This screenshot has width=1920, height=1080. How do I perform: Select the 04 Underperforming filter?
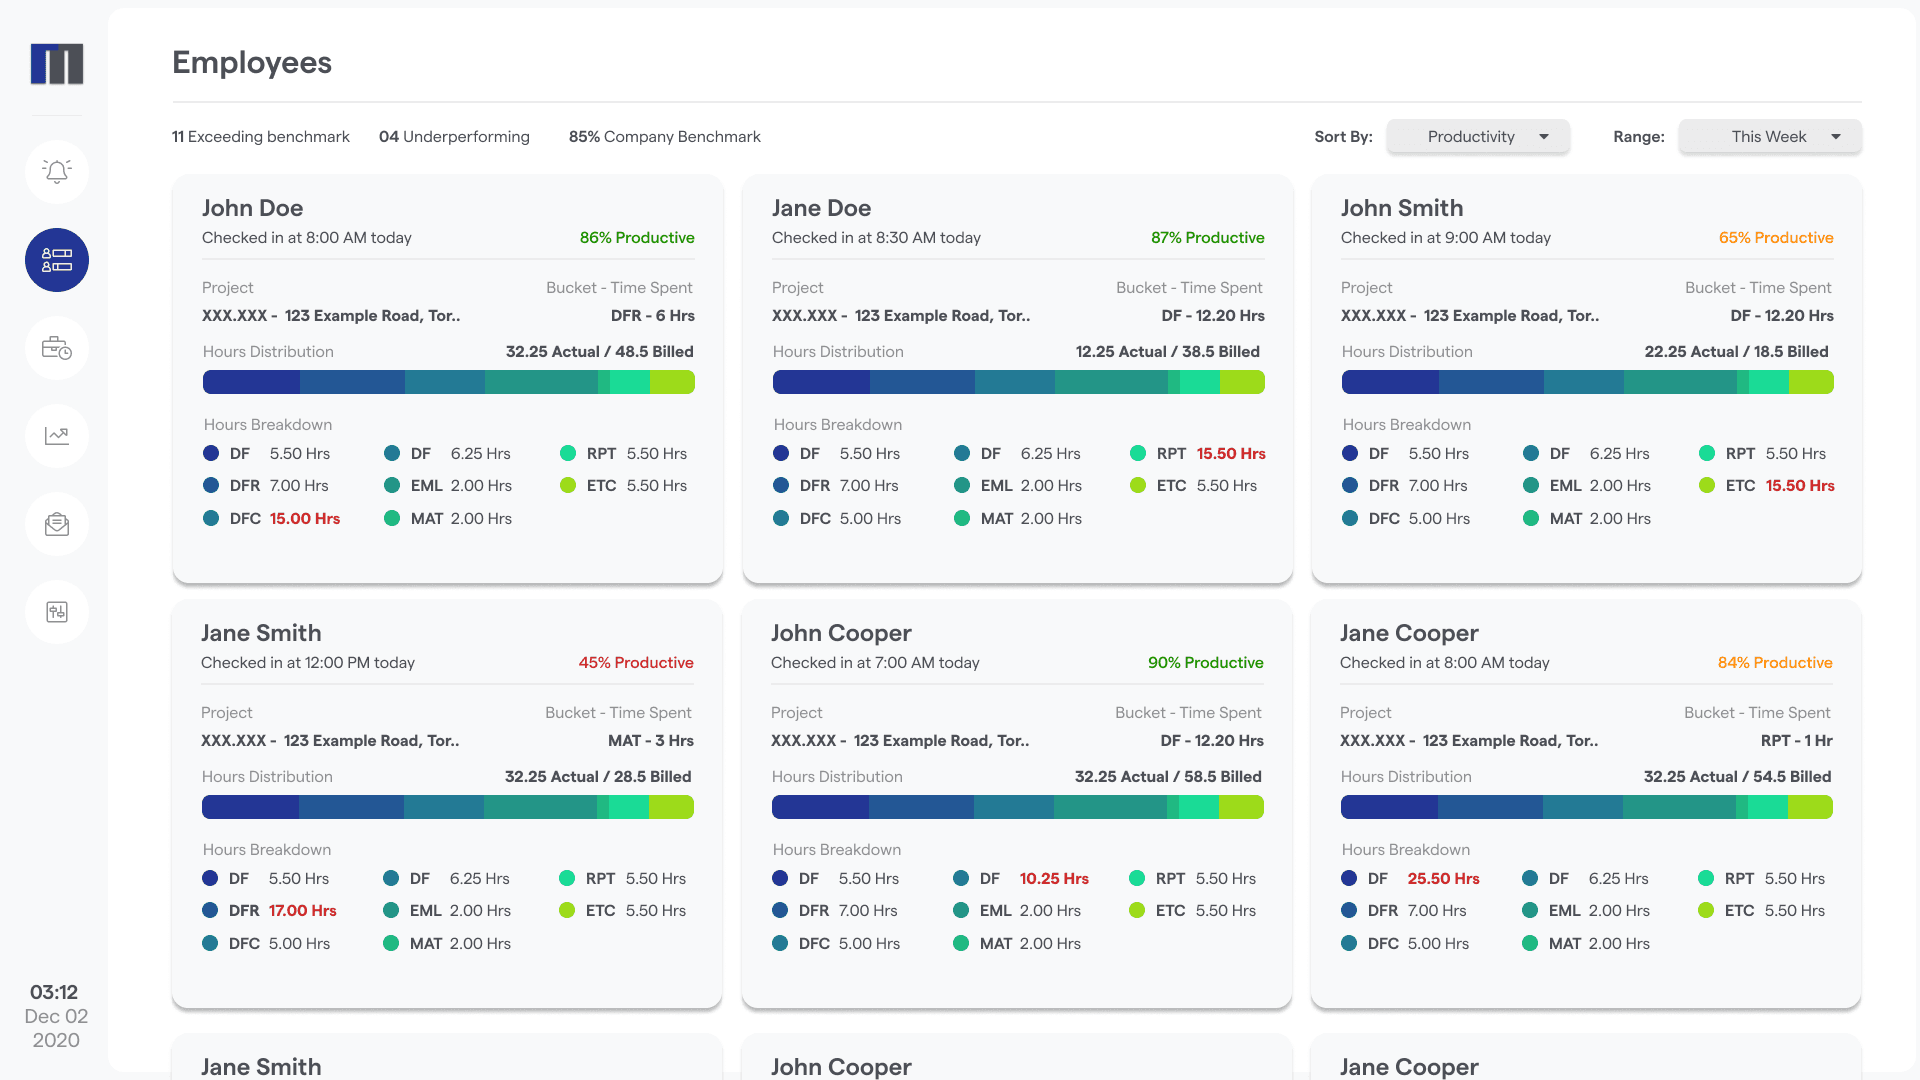pos(454,136)
